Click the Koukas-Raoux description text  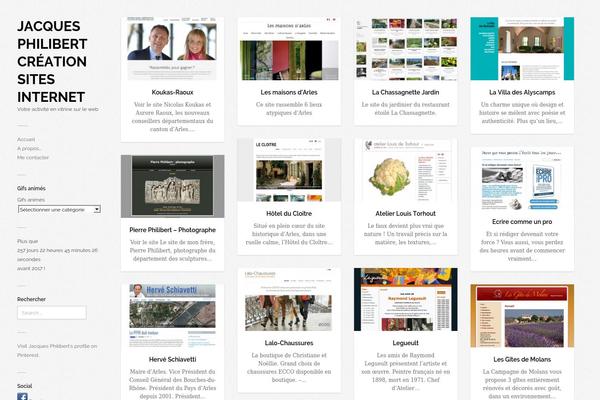click(x=172, y=117)
